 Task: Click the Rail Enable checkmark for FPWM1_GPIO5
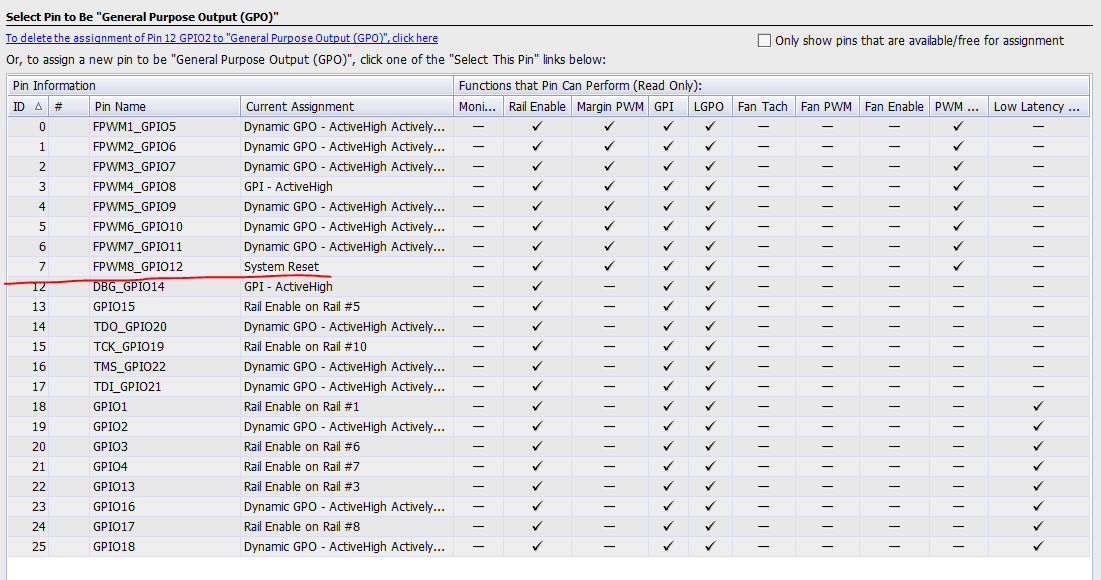(x=536, y=126)
